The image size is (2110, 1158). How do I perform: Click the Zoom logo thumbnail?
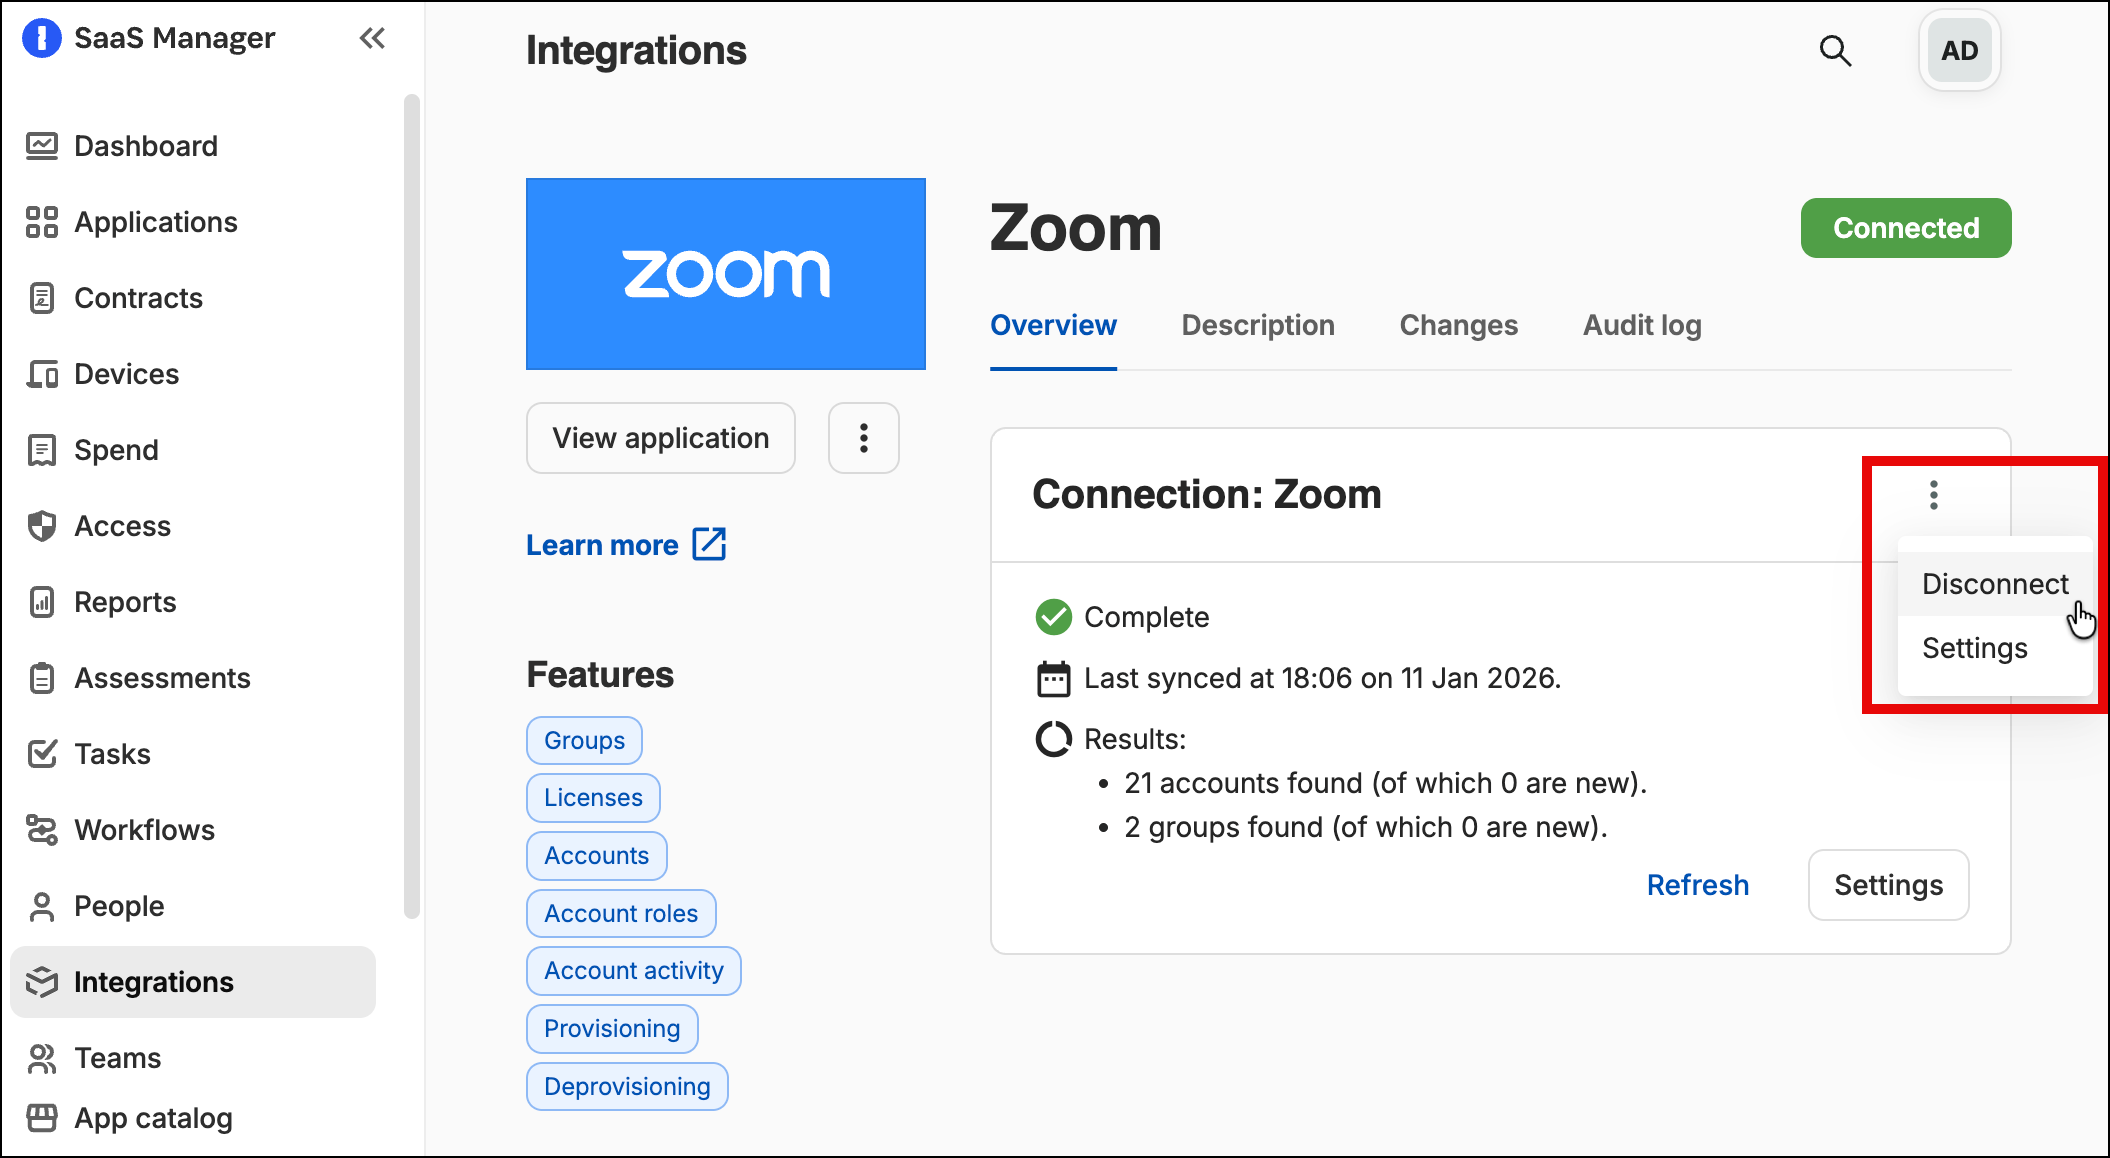point(726,274)
